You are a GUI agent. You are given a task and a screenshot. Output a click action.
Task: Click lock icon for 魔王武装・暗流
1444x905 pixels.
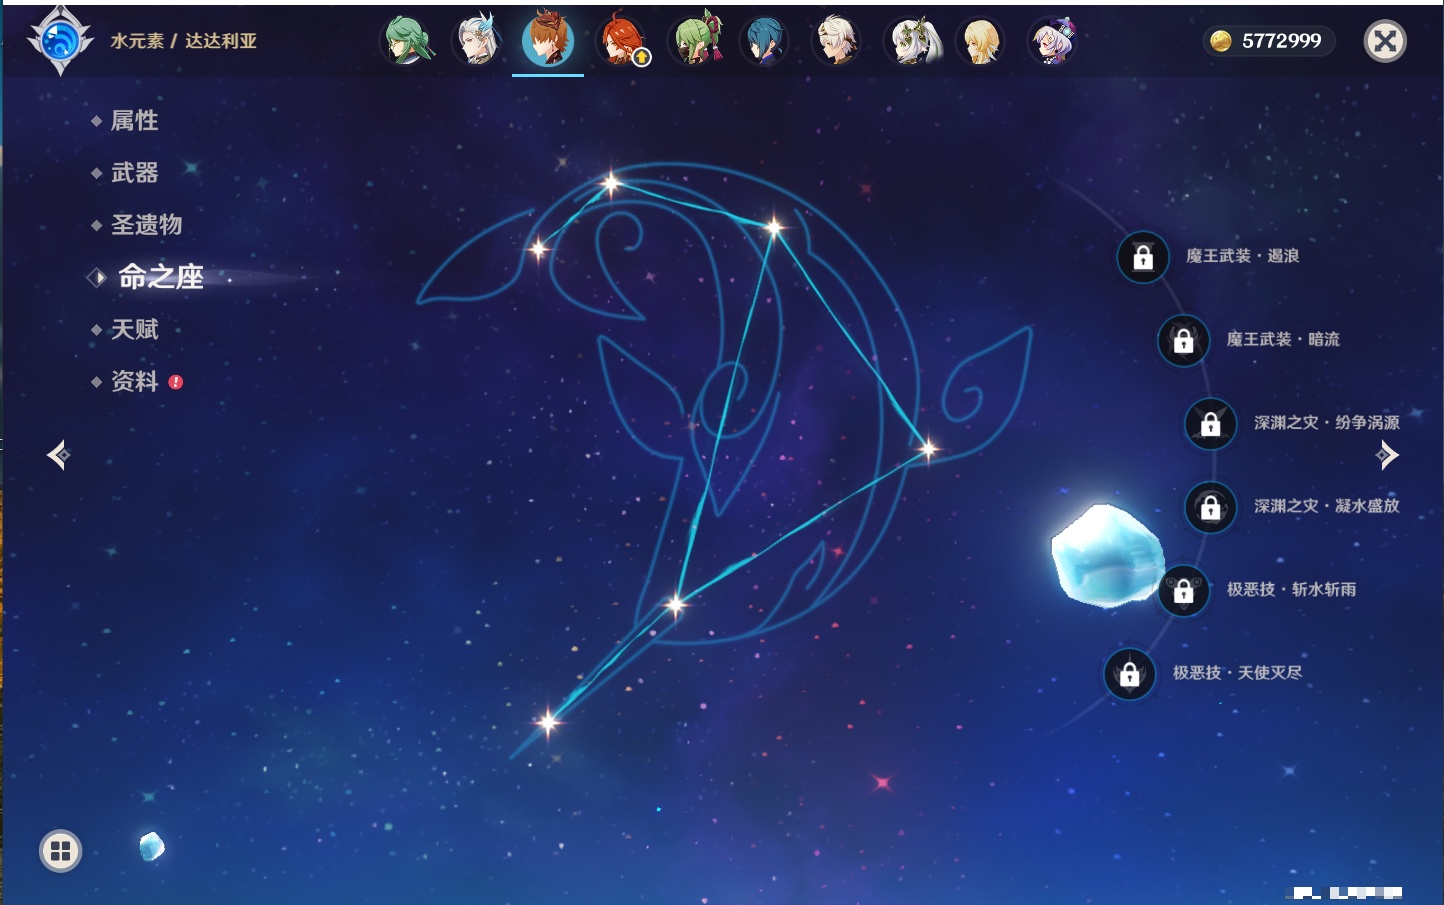(1183, 340)
